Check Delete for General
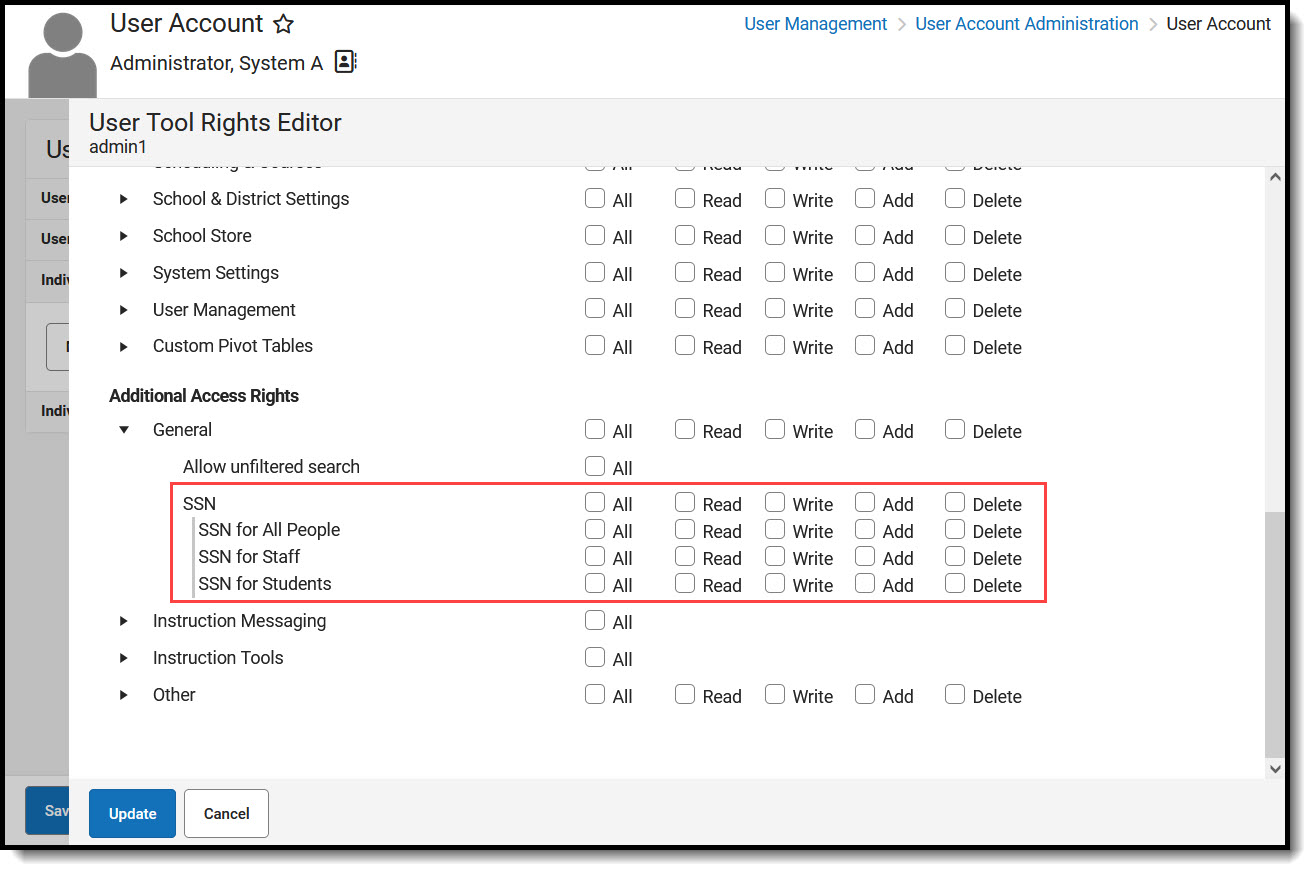Image resolution: width=1315 pixels, height=875 pixels. tap(955, 429)
